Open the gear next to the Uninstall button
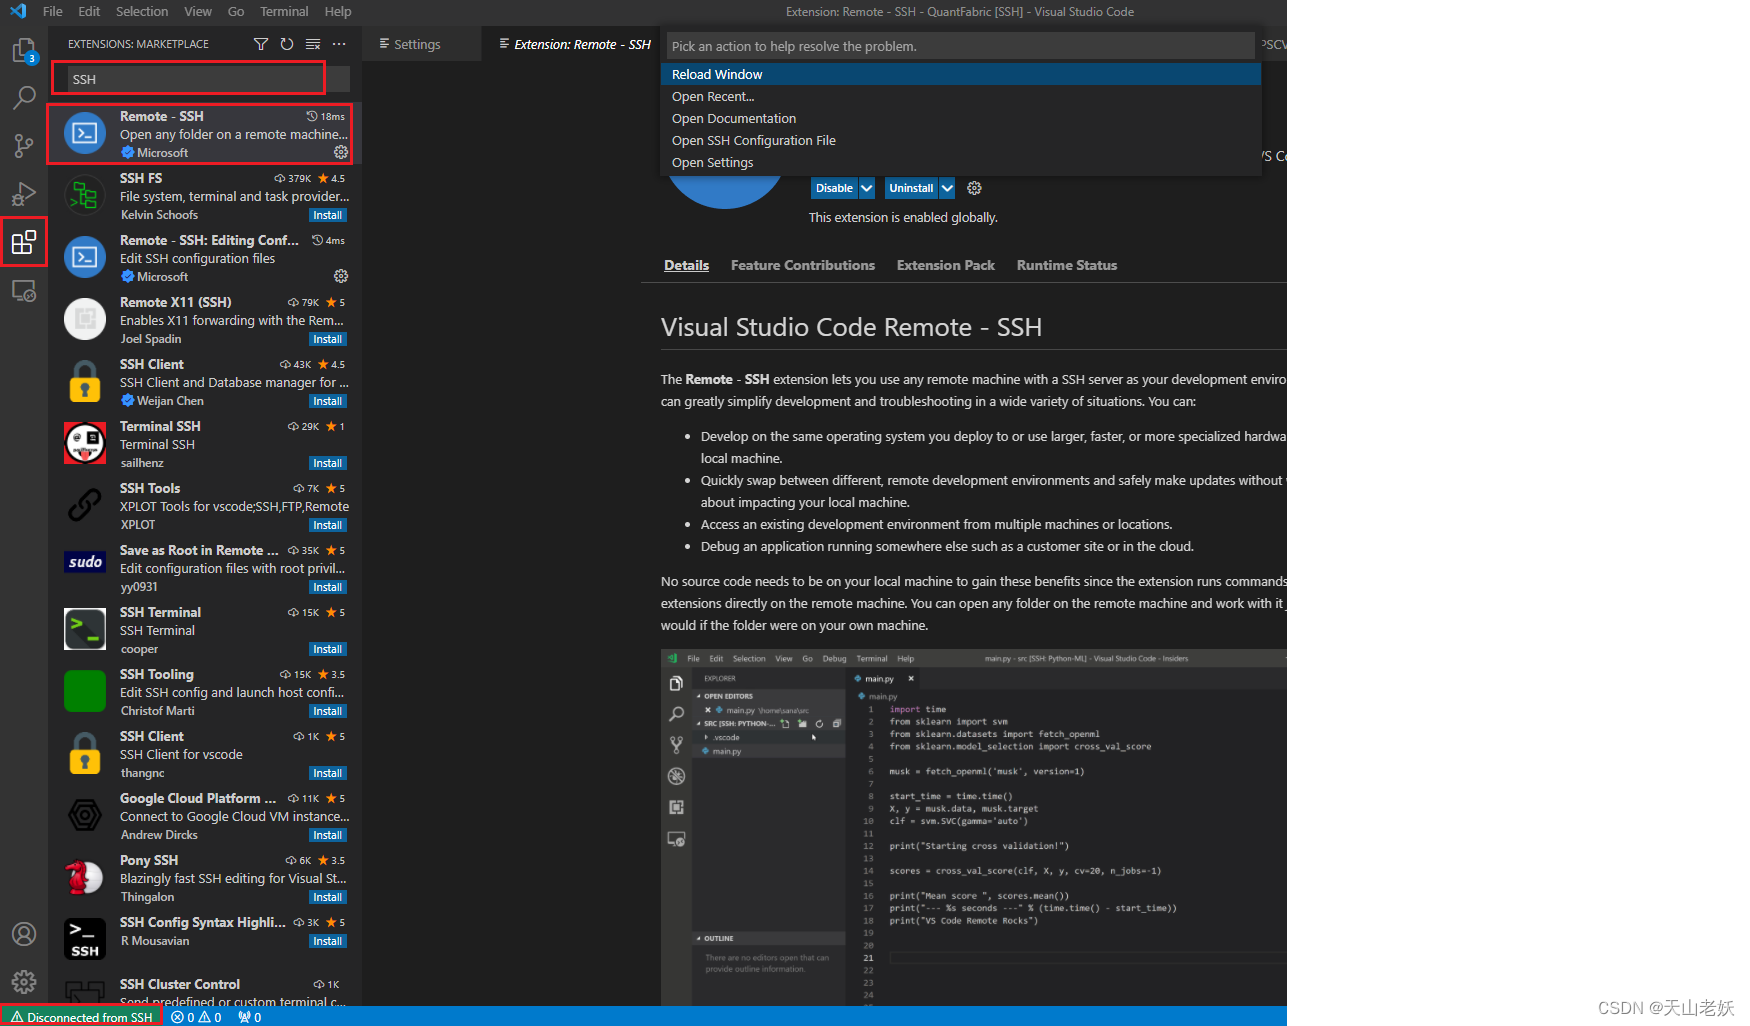 coord(974,188)
